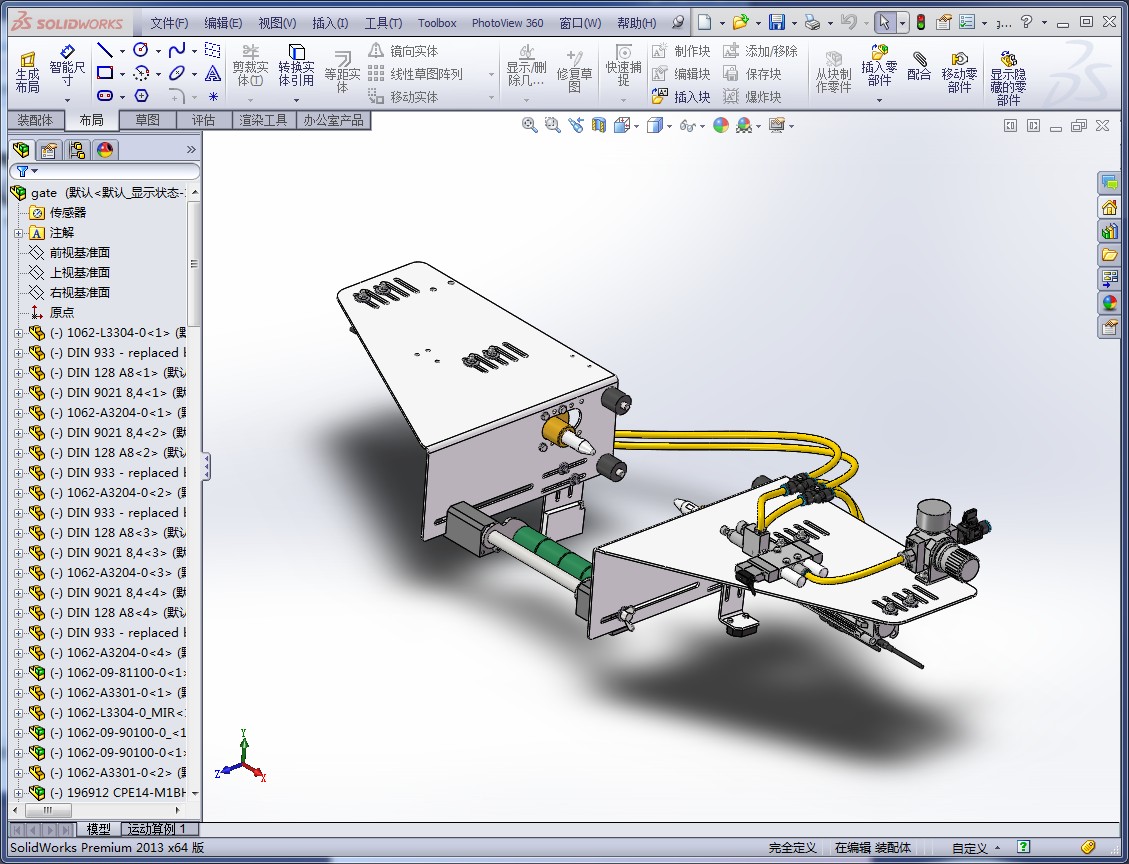Click the Edit Appearance colored sphere icon
Image resolution: width=1129 pixels, height=864 pixels.
coord(721,125)
